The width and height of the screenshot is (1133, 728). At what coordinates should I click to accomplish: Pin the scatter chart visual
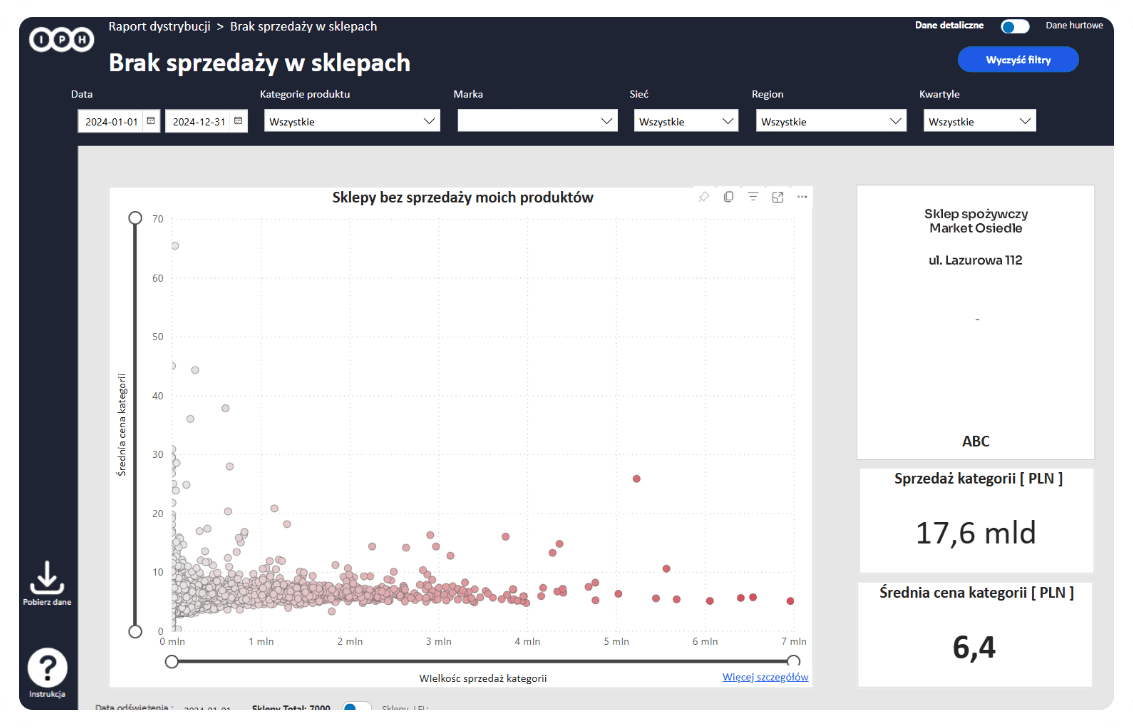pos(704,197)
